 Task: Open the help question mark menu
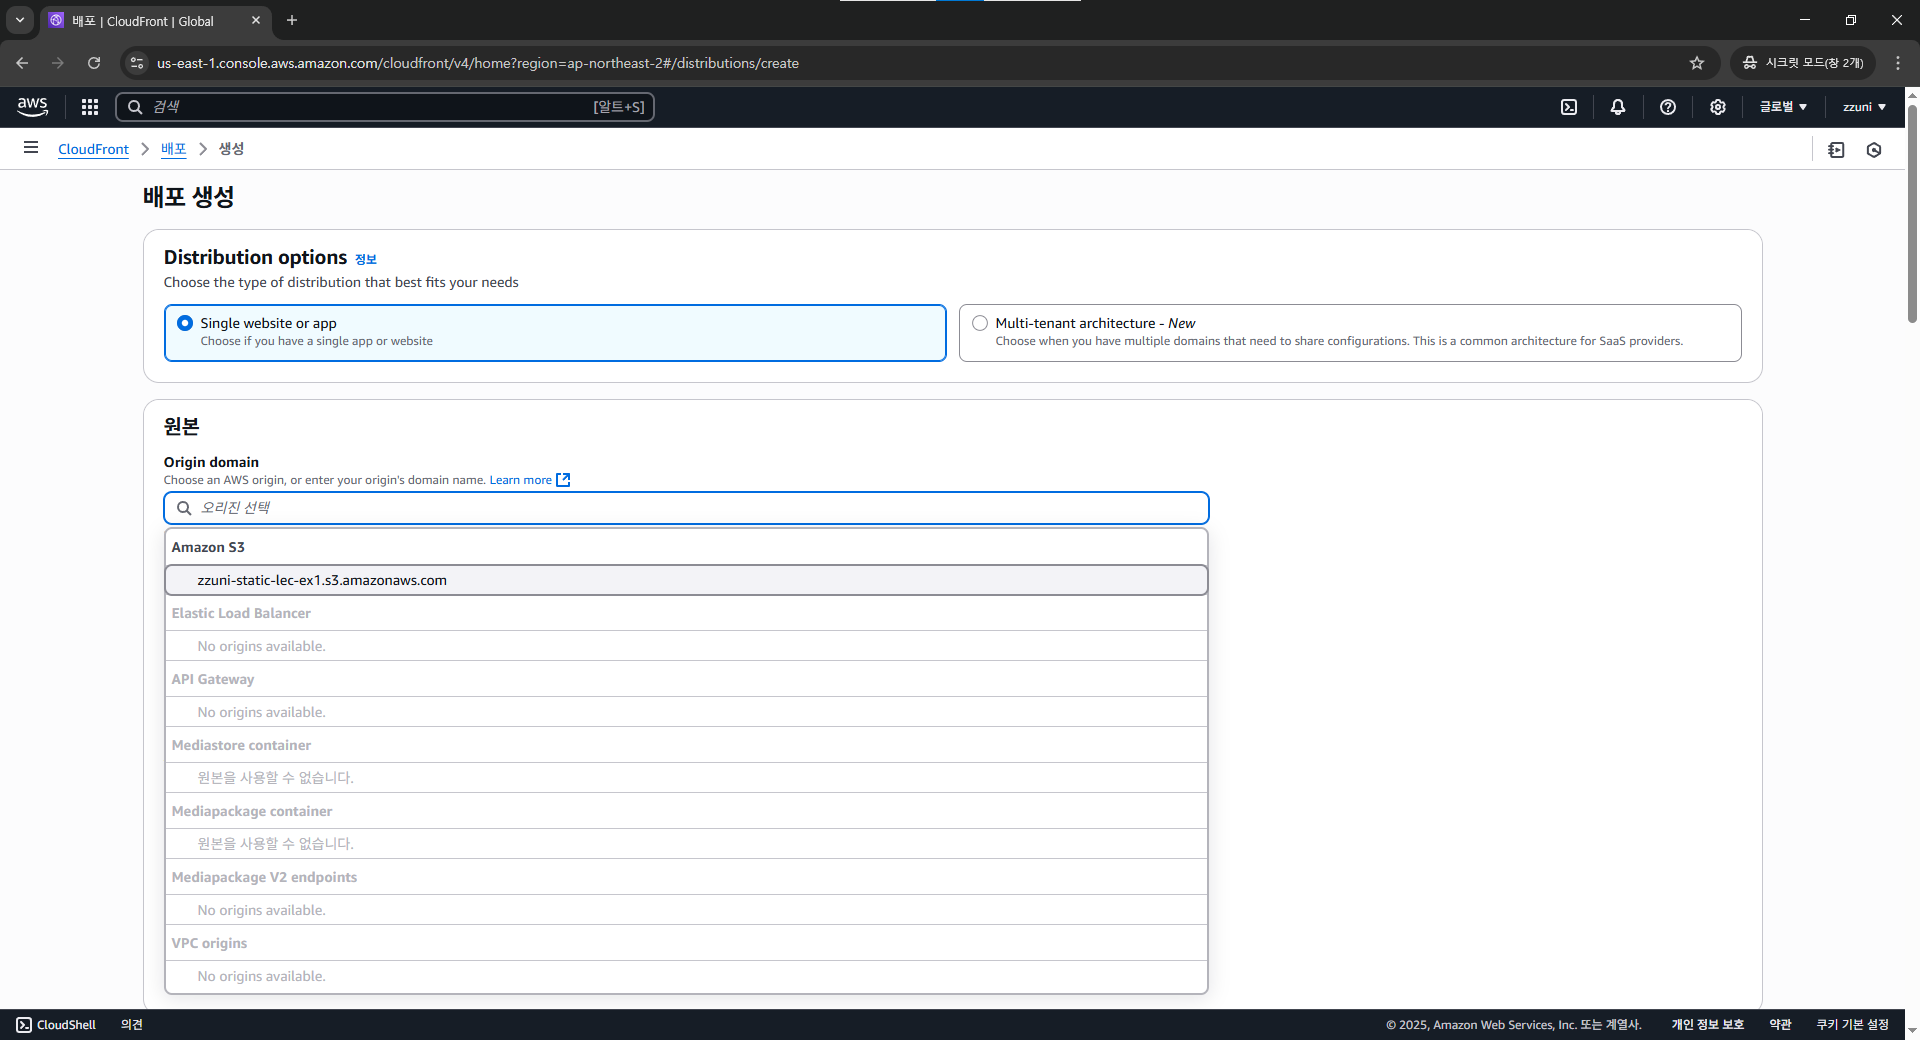[1668, 107]
